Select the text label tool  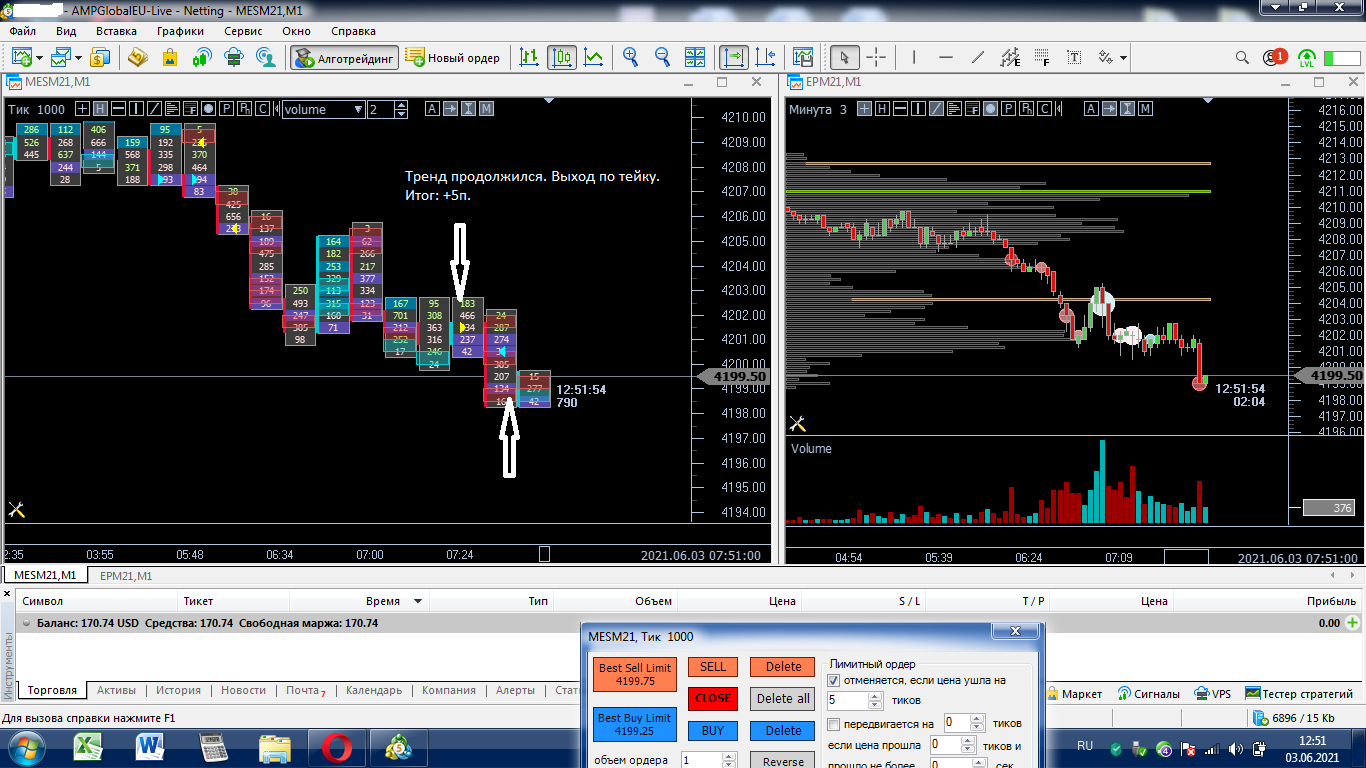pyautogui.click(x=1074, y=57)
